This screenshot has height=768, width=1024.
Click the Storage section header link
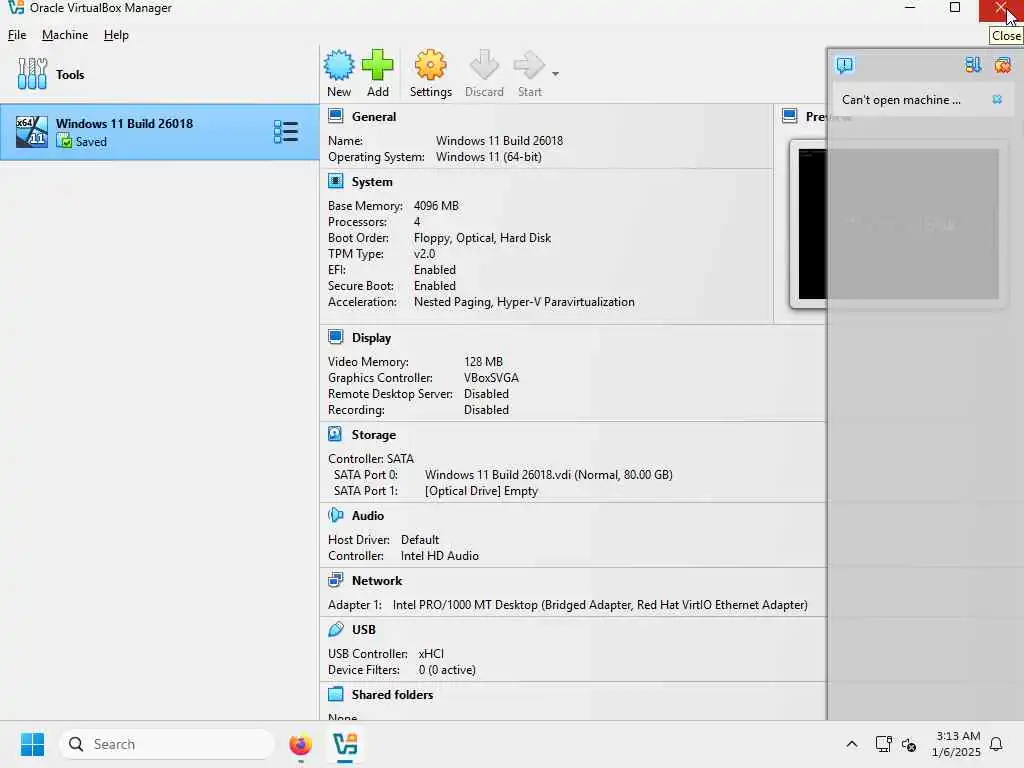(x=374, y=435)
